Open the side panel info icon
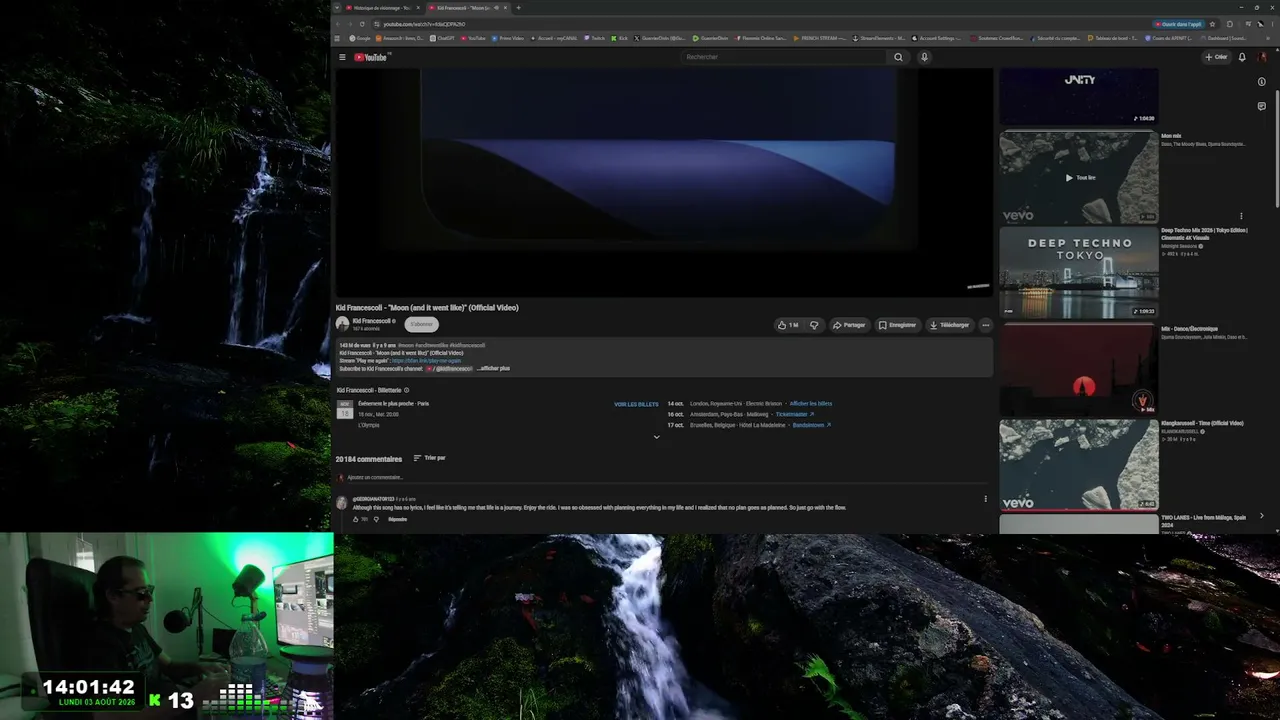The height and width of the screenshot is (720, 1280). pyautogui.click(x=1261, y=82)
